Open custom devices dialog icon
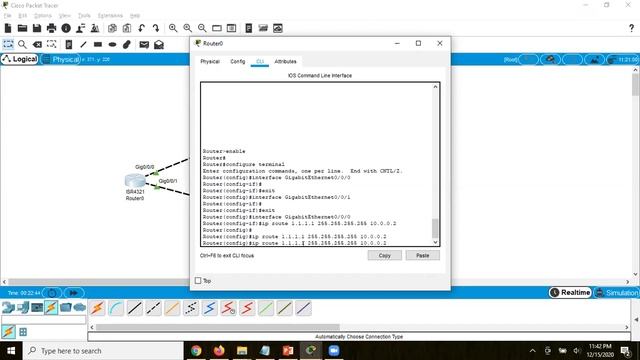Screen dimensions: 640x360 tap(231, 28)
